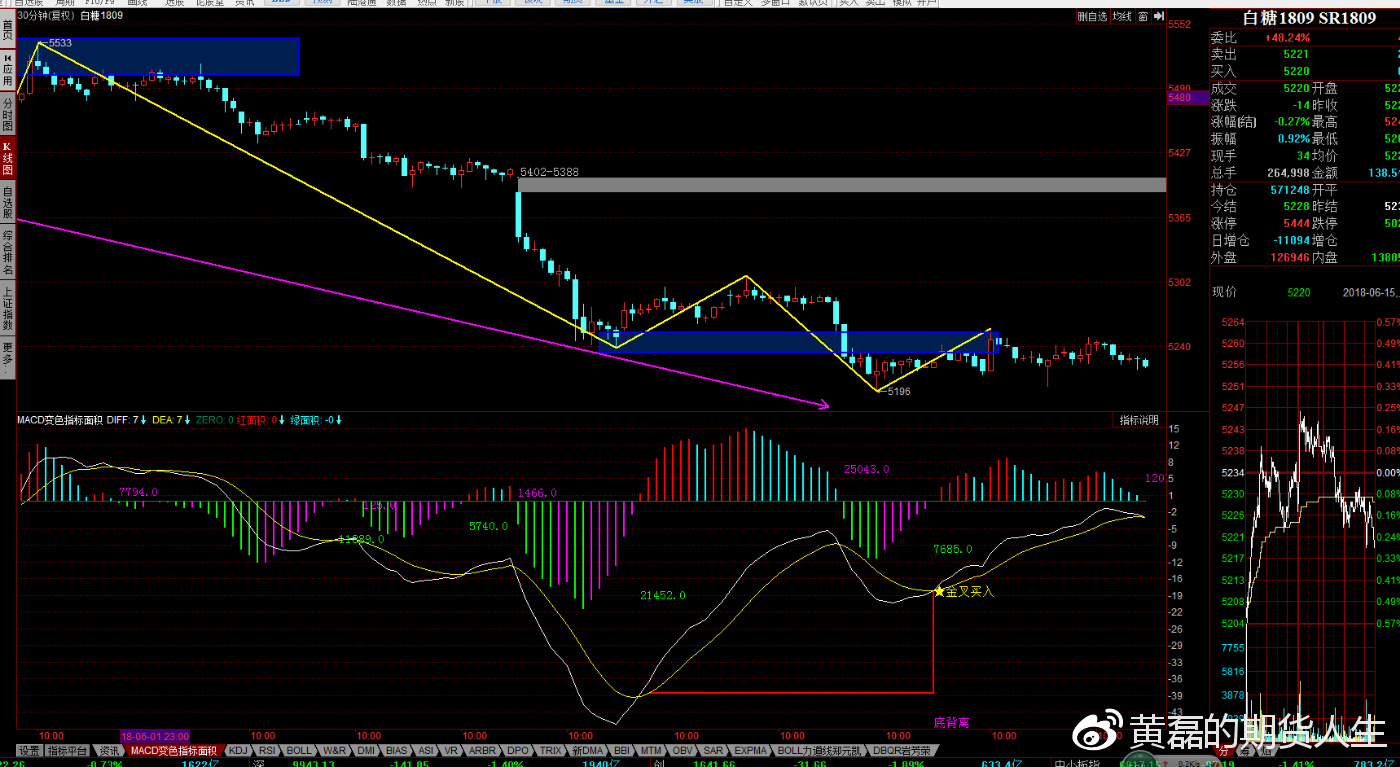Switch to the OBV indicator tab
The image size is (1400, 767).
[x=683, y=750]
